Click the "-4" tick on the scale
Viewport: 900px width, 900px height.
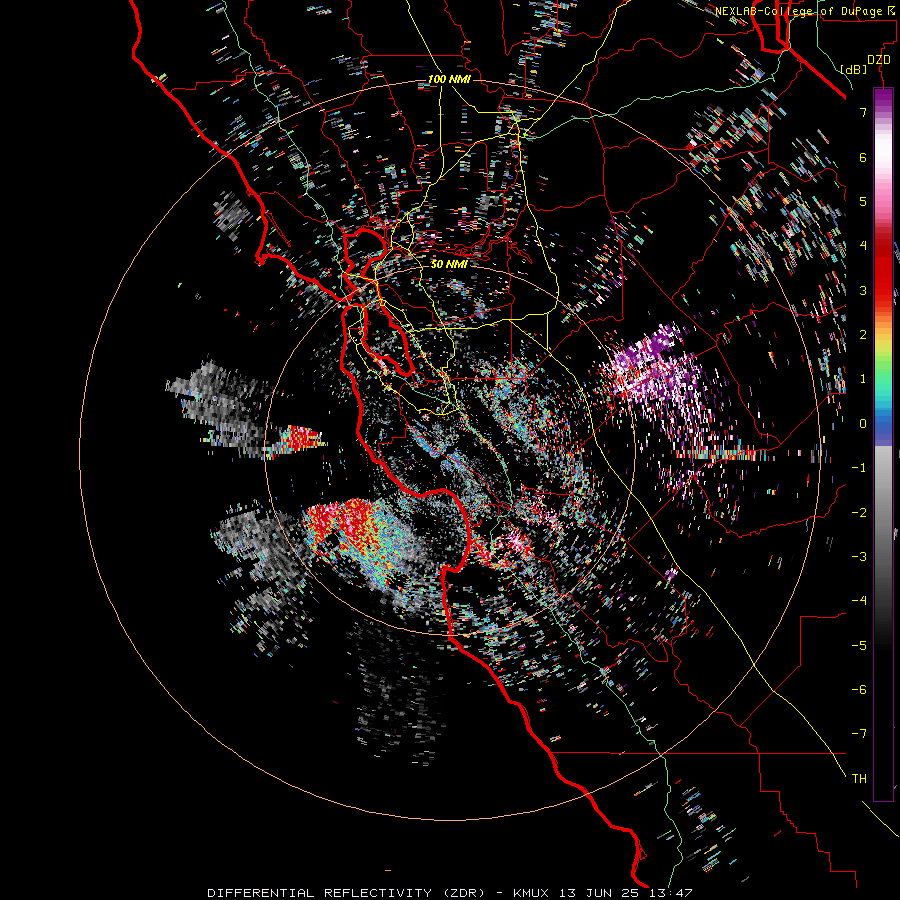tap(859, 601)
